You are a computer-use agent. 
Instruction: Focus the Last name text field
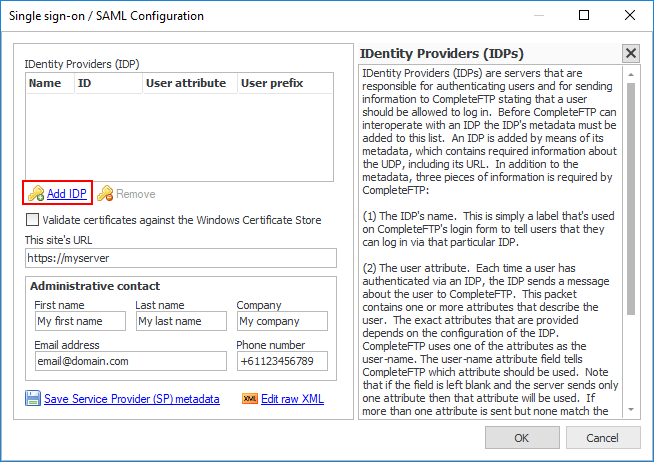pyautogui.click(x=181, y=321)
